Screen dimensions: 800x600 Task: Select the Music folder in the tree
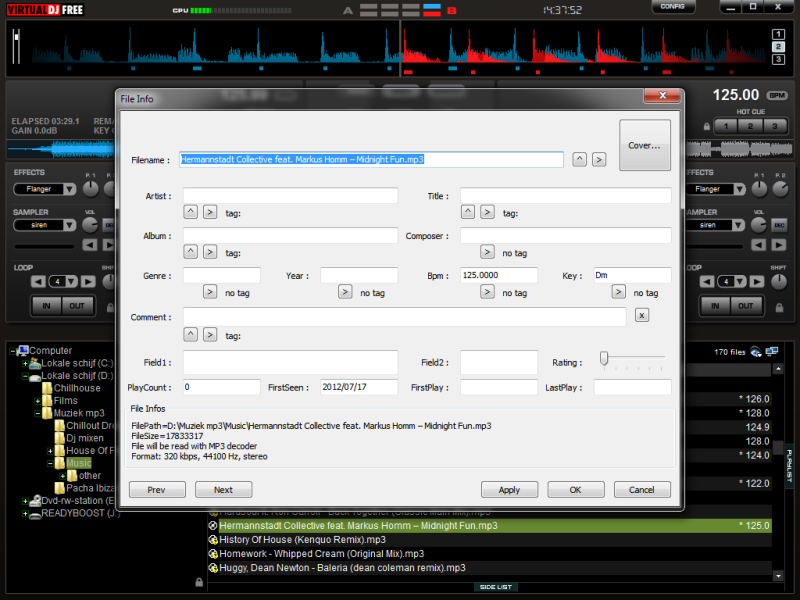79,463
